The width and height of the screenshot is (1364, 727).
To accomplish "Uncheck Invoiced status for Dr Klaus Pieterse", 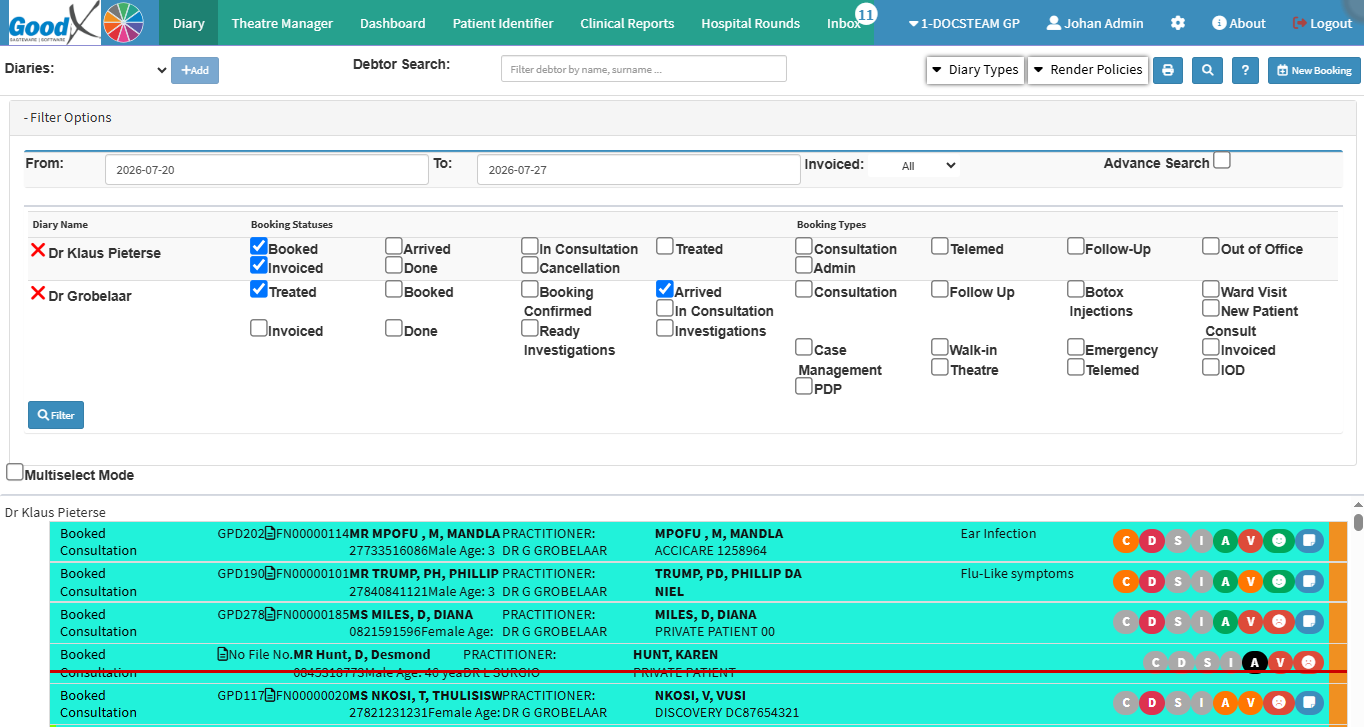I will (259, 265).
